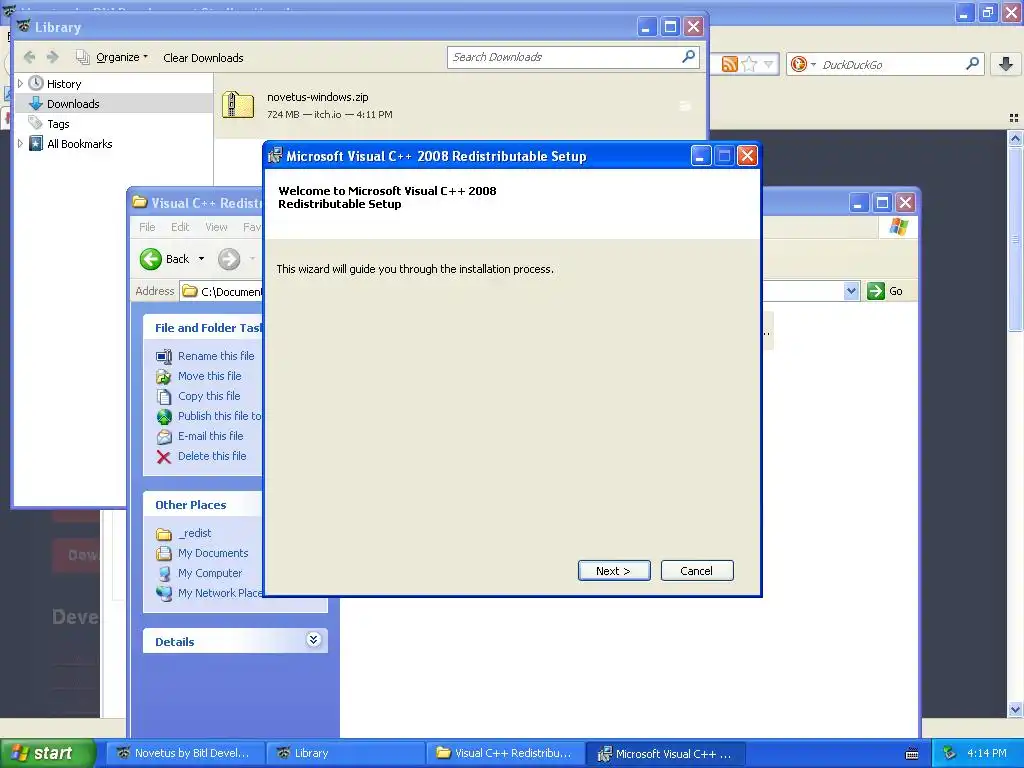Click the taskbar clock showing 4:14 PM

click(987, 754)
